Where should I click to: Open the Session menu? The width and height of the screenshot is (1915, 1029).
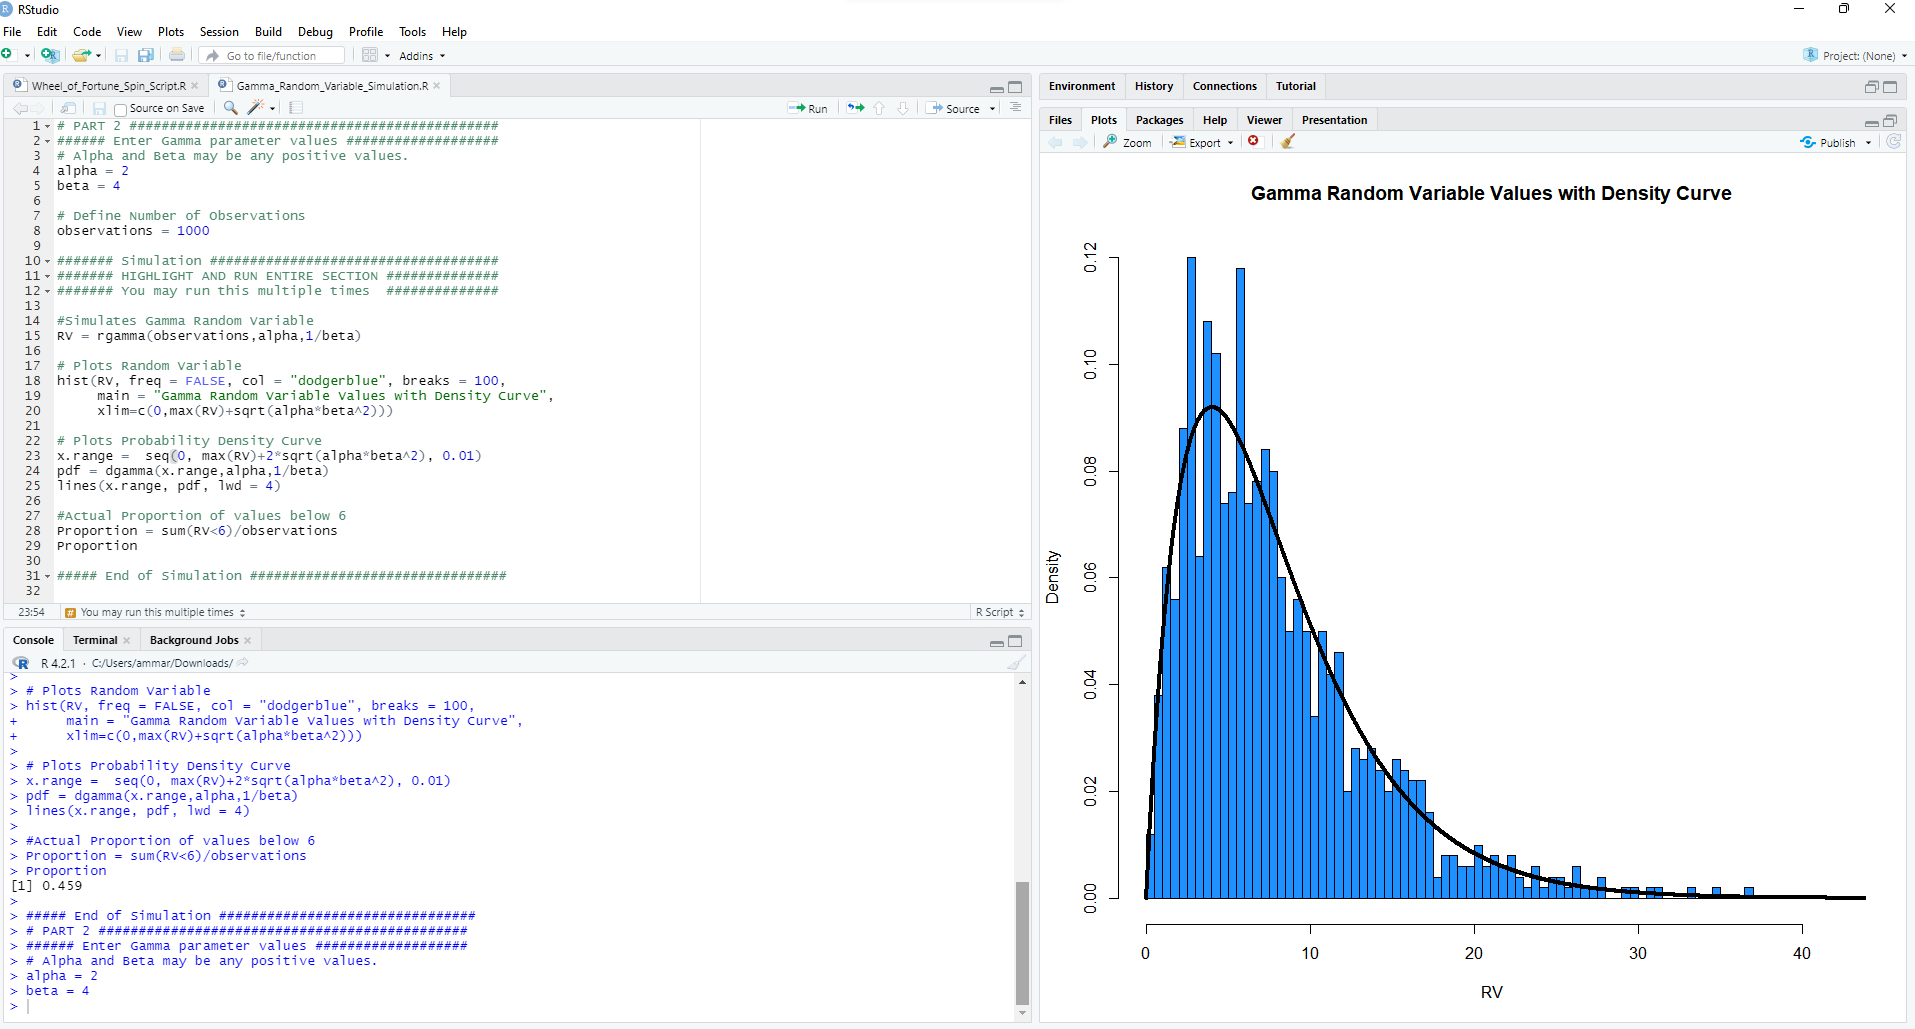[x=219, y=32]
